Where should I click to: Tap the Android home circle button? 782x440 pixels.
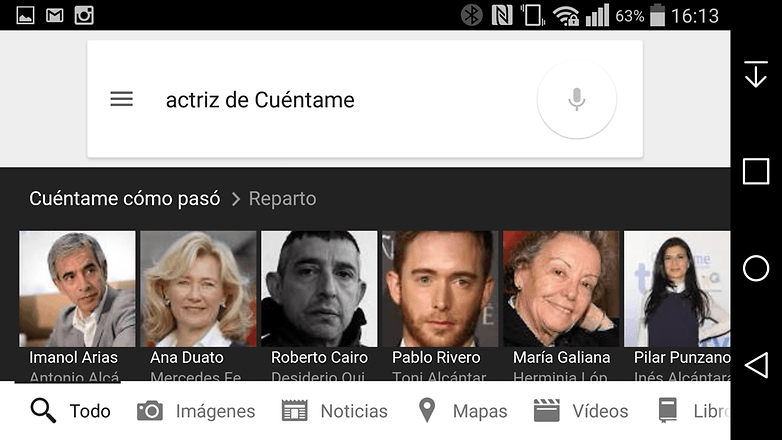(756, 268)
